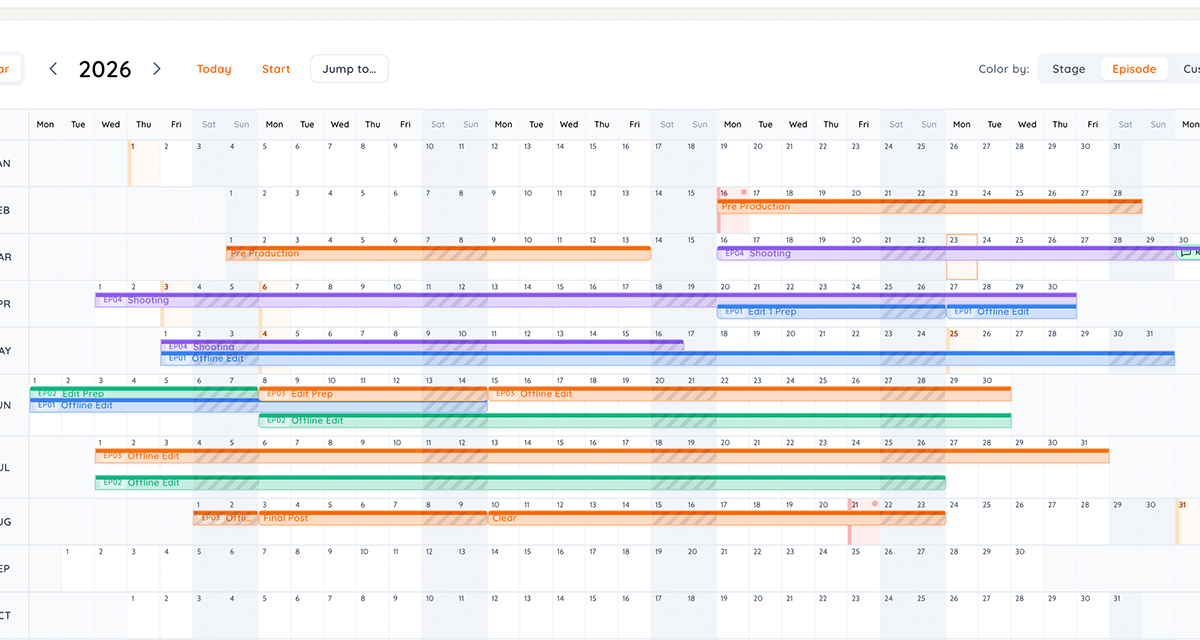1200x640 pixels.
Task: Select Episode in the Color by switcher
Action: pyautogui.click(x=1134, y=69)
